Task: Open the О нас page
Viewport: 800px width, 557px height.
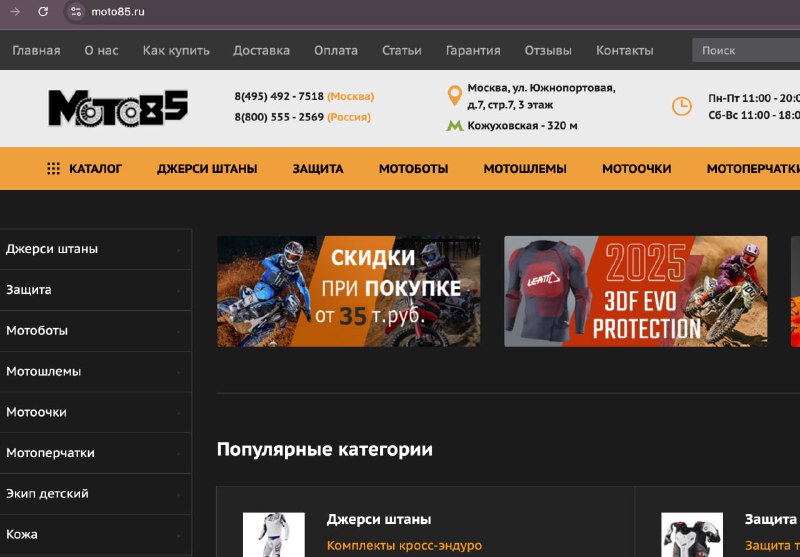Action: click(101, 50)
